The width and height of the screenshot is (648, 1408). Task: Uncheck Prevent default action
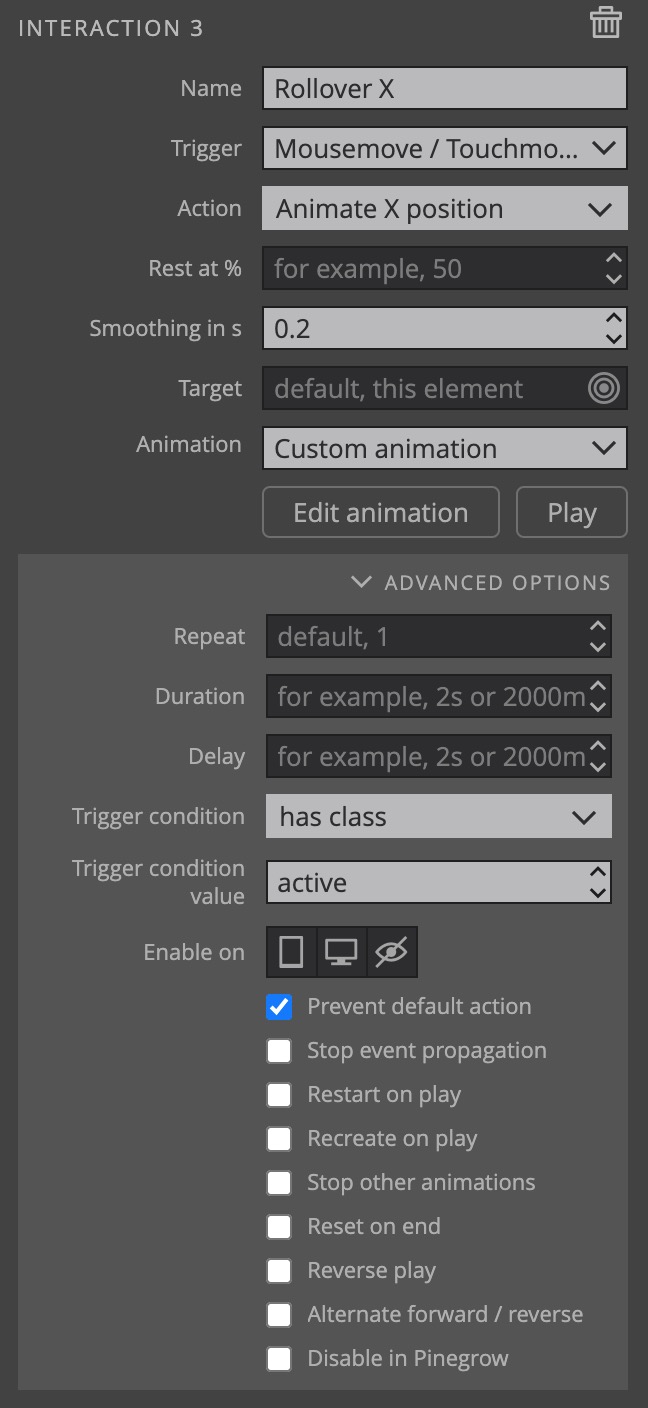279,1007
